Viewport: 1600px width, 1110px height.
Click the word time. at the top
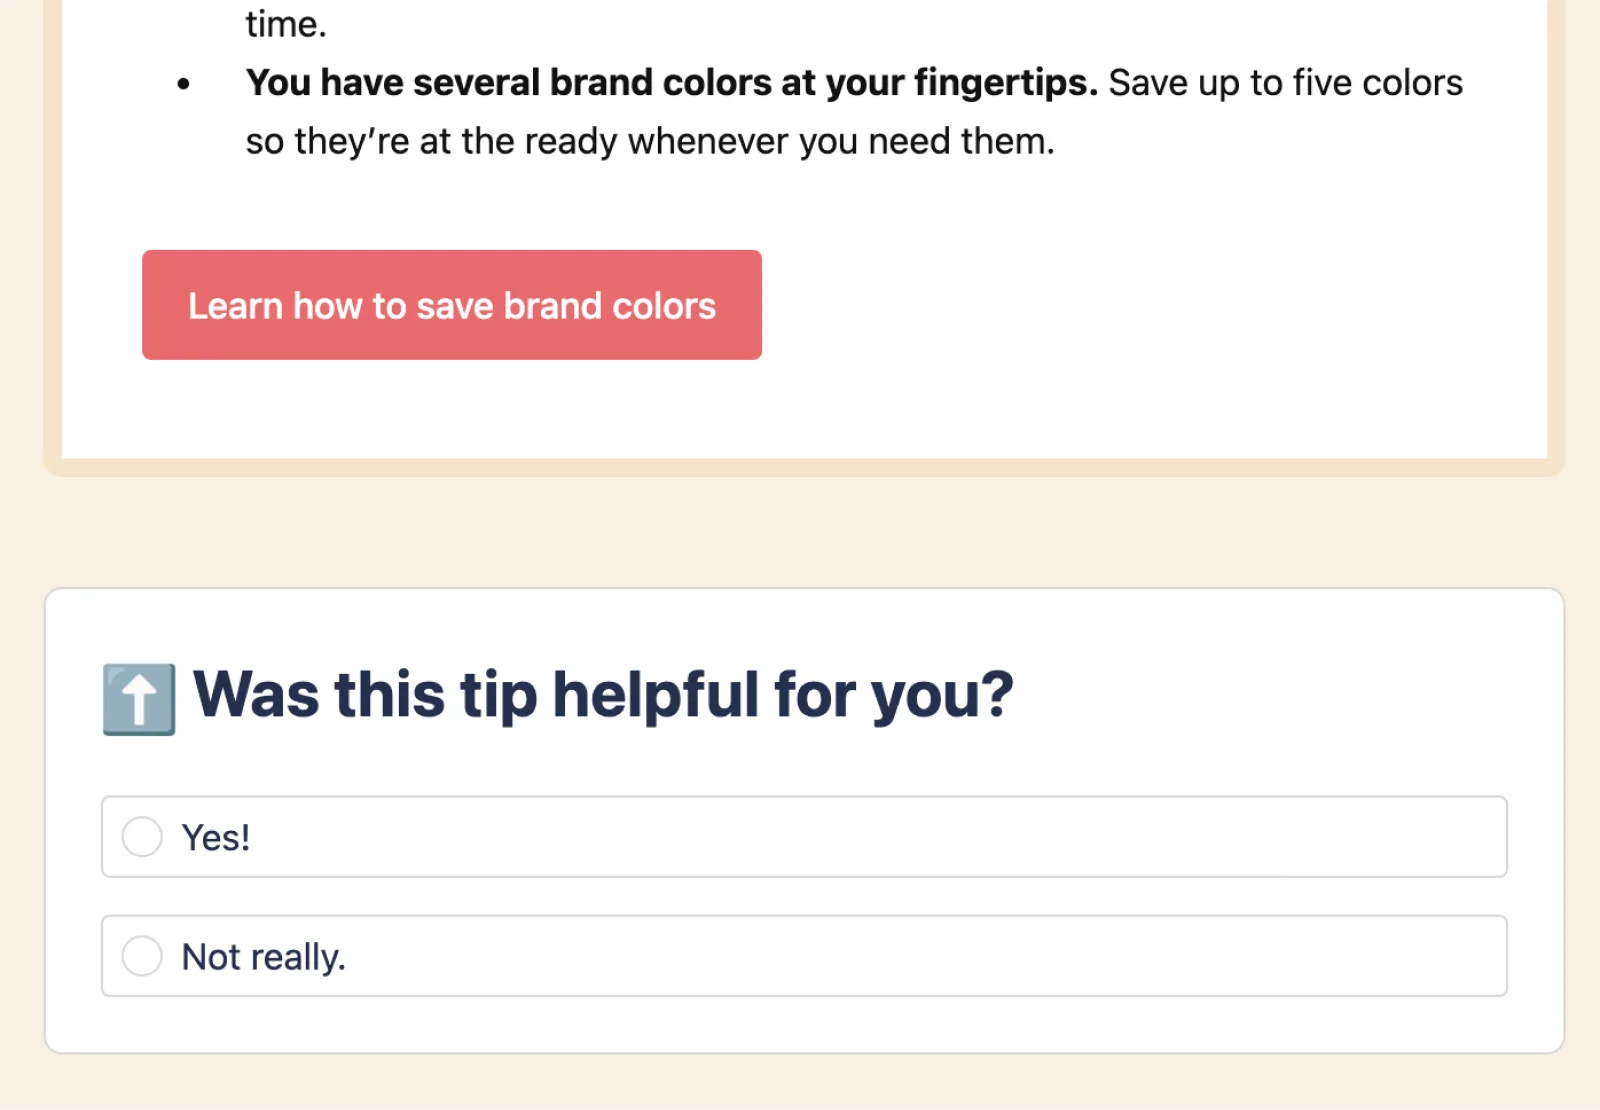pyautogui.click(x=286, y=24)
